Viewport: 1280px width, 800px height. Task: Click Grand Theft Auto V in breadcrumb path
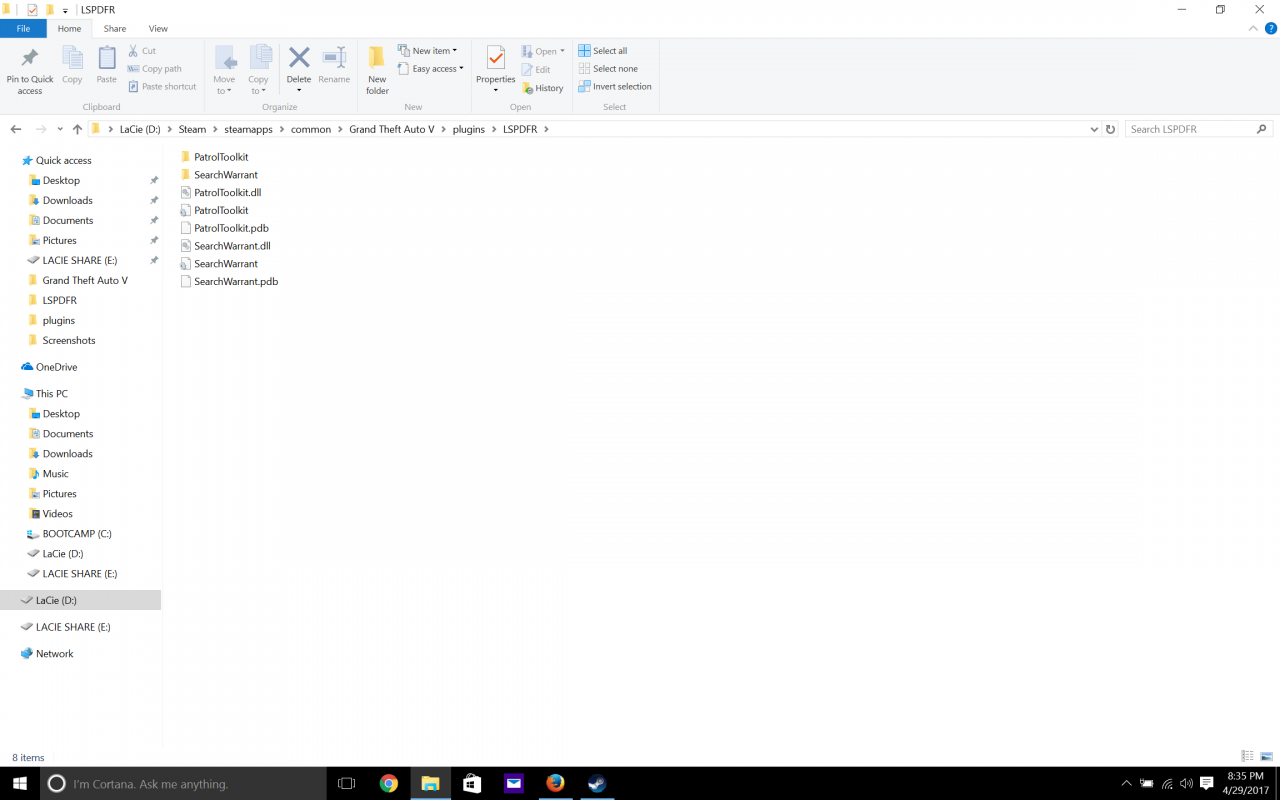[391, 129]
